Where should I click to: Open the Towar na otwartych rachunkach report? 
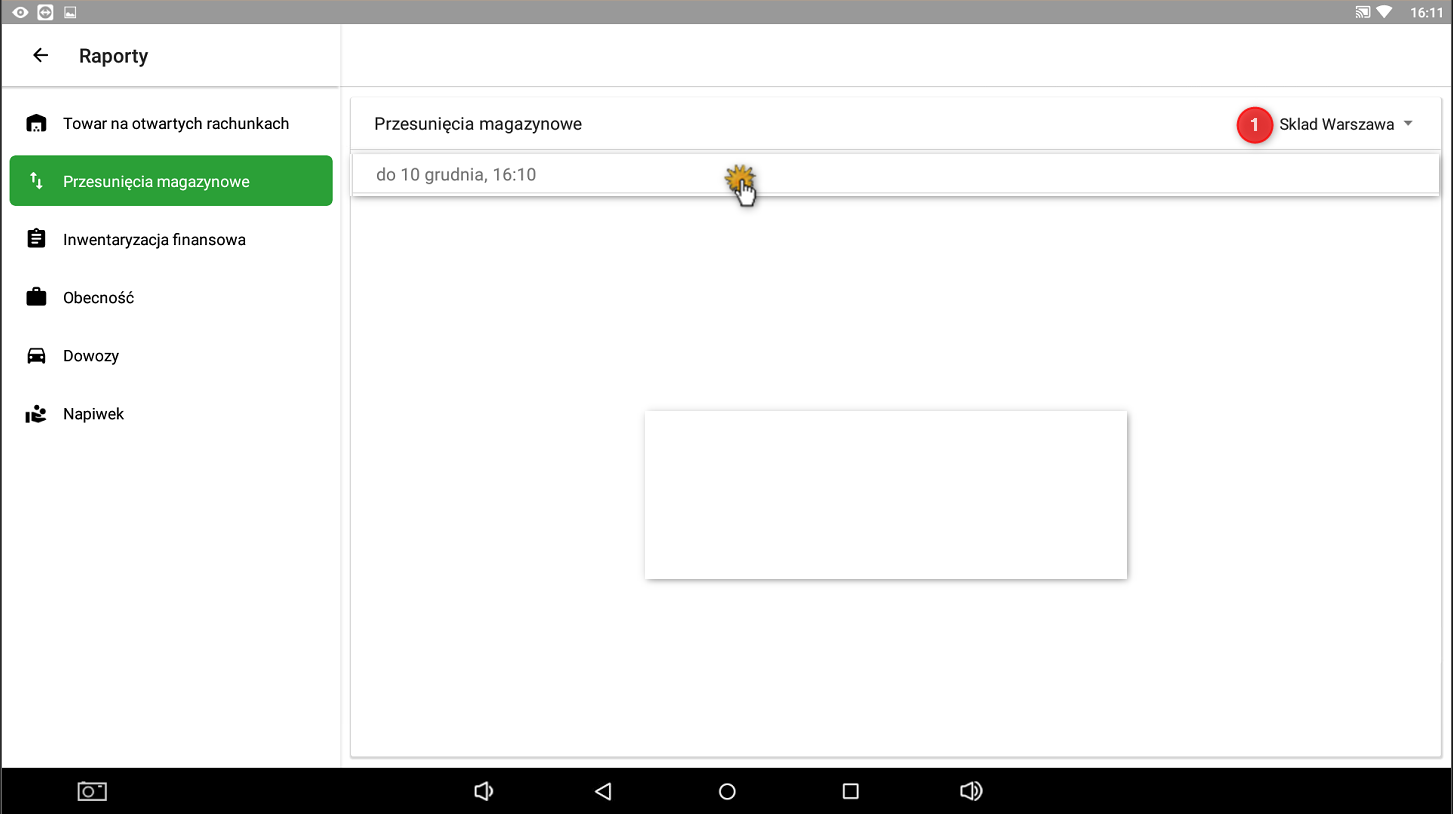tap(176, 124)
